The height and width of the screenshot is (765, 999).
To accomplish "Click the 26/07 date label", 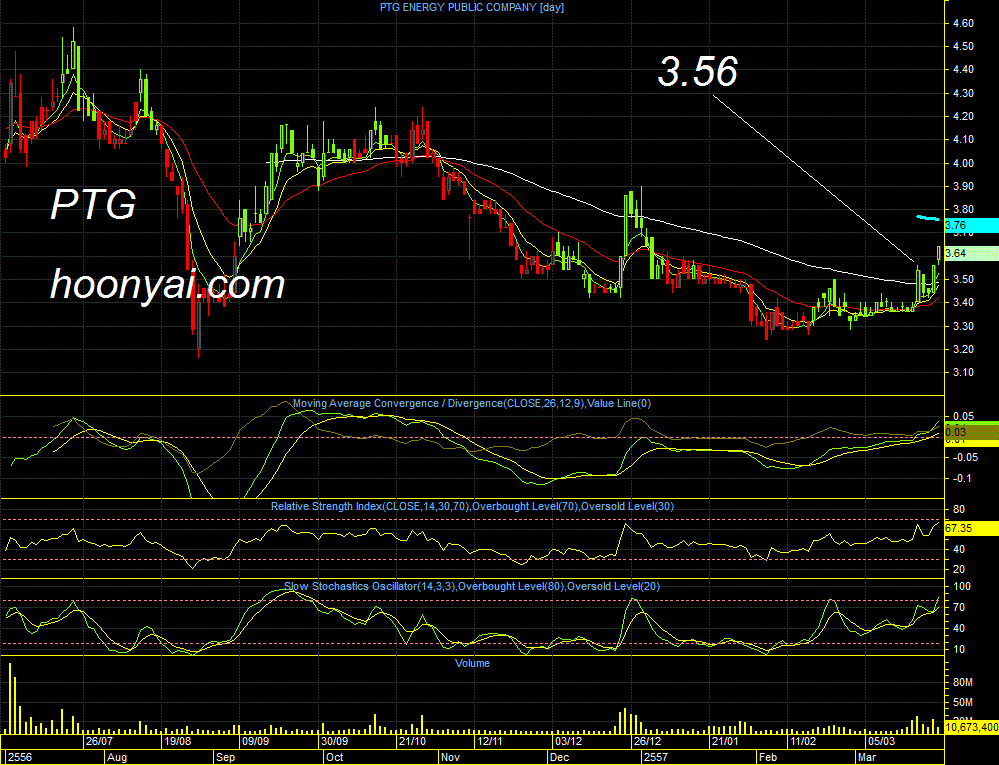I will (x=99, y=741).
